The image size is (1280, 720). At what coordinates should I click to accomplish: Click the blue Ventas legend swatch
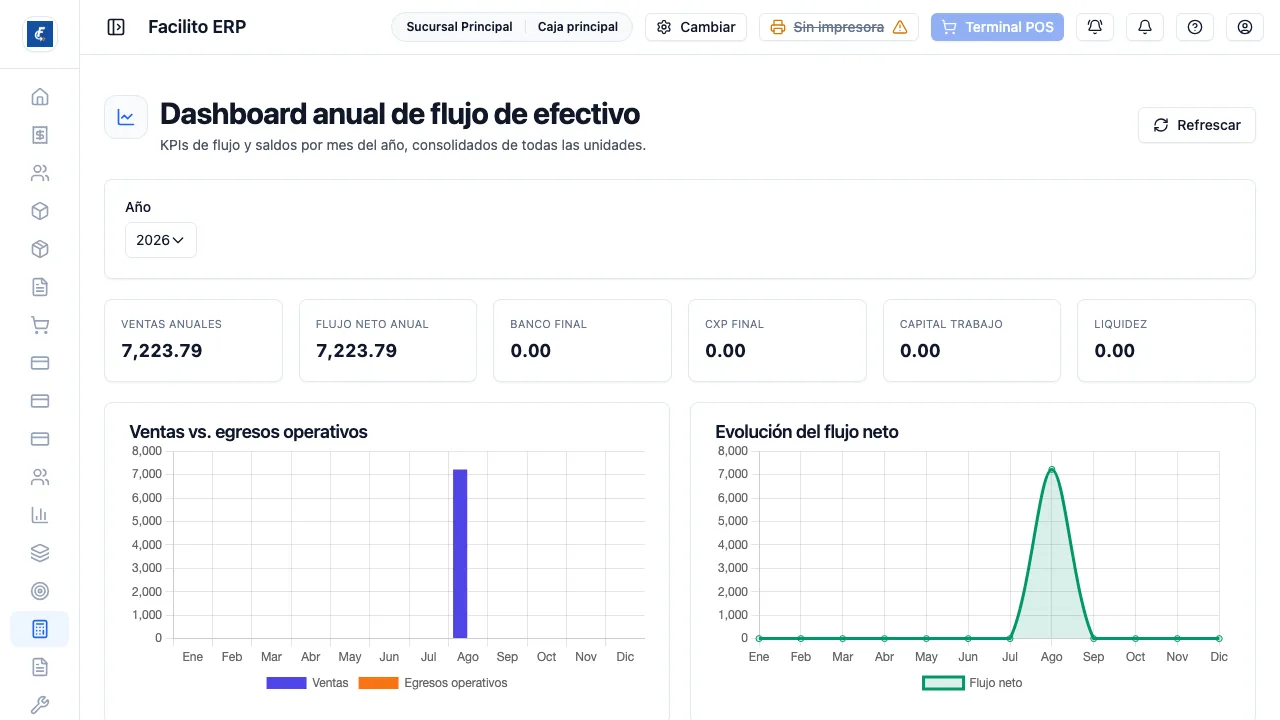286,683
